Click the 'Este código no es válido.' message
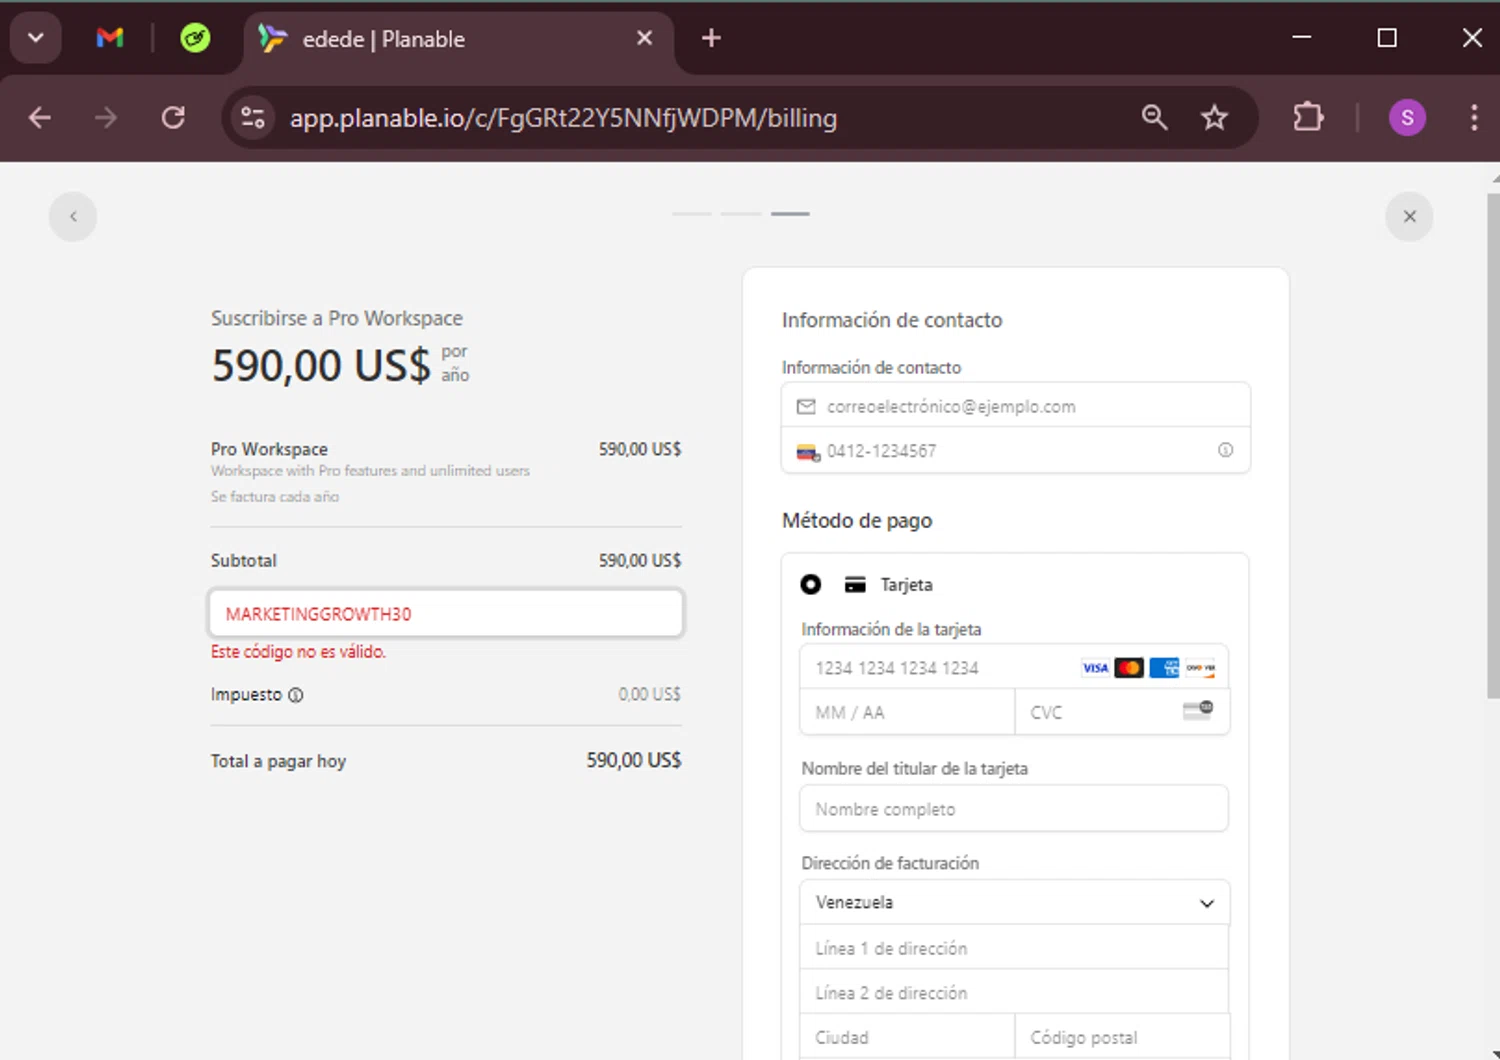 point(298,651)
